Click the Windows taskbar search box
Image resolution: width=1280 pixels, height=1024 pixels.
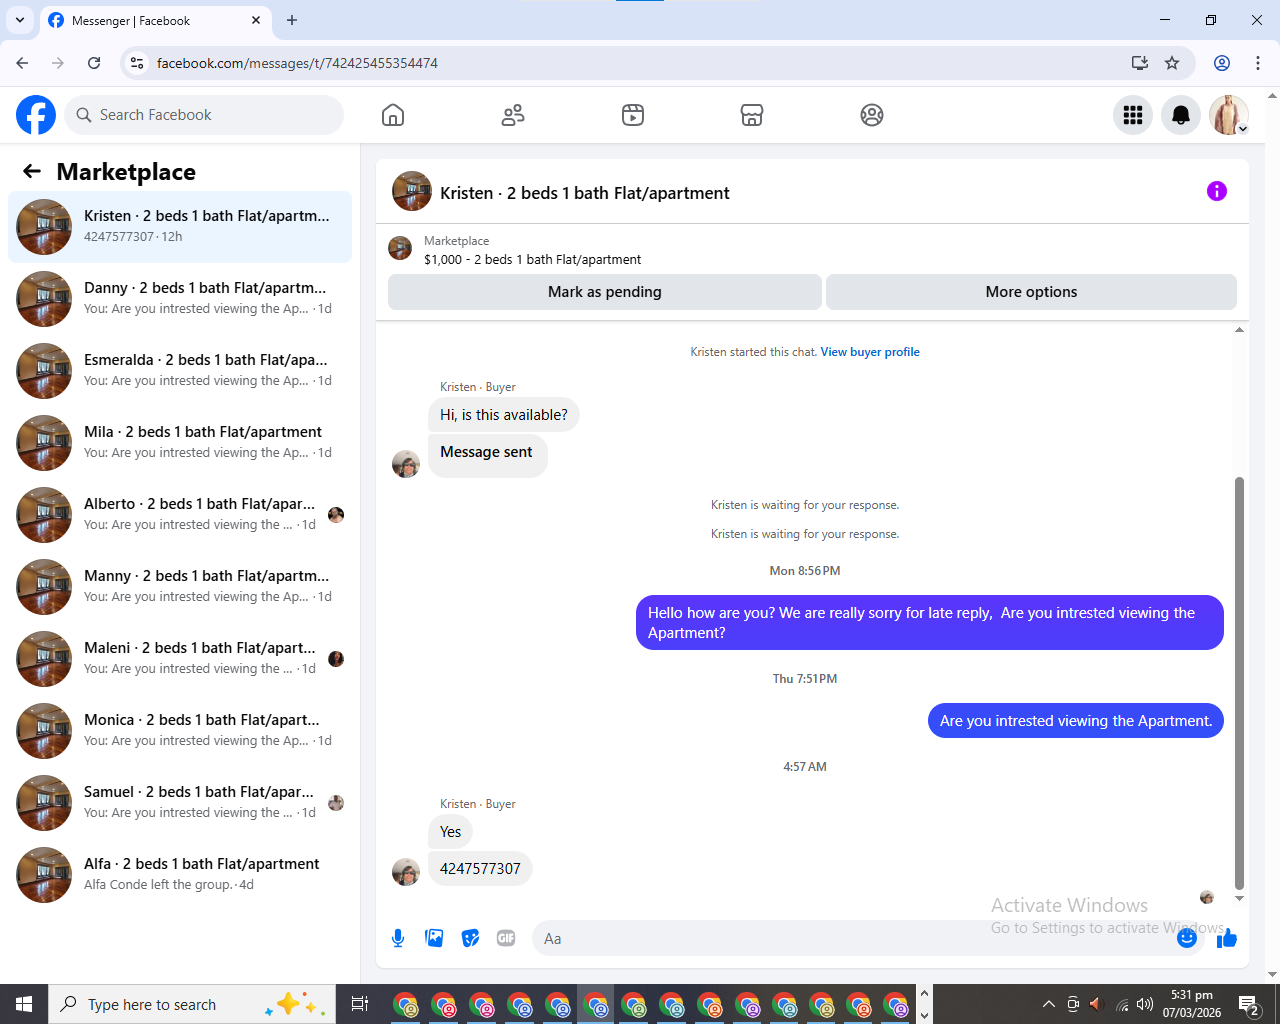pos(190,1004)
